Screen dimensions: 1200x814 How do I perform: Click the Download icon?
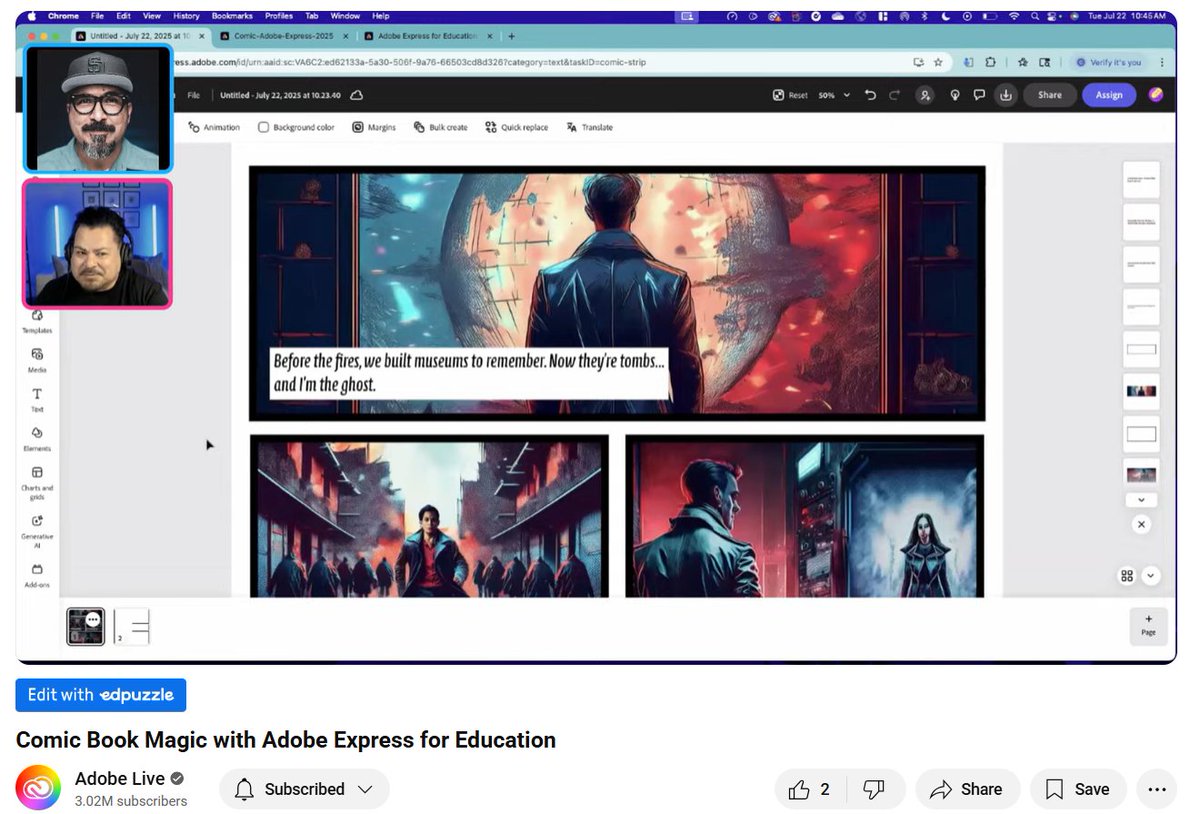(1006, 95)
